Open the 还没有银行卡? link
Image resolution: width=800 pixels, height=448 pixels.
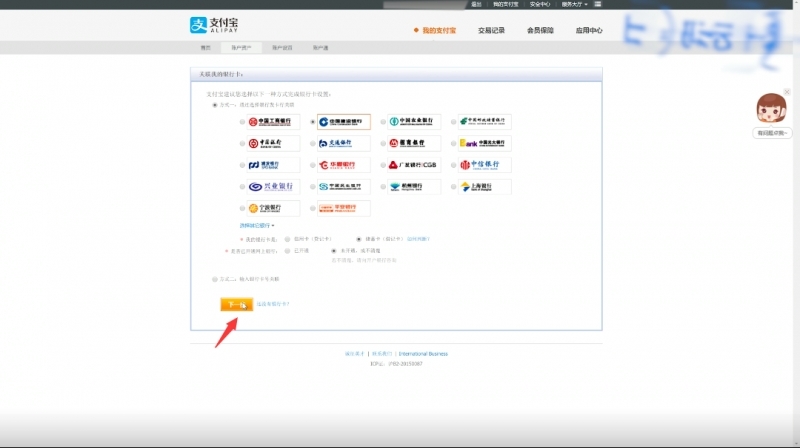pos(272,304)
